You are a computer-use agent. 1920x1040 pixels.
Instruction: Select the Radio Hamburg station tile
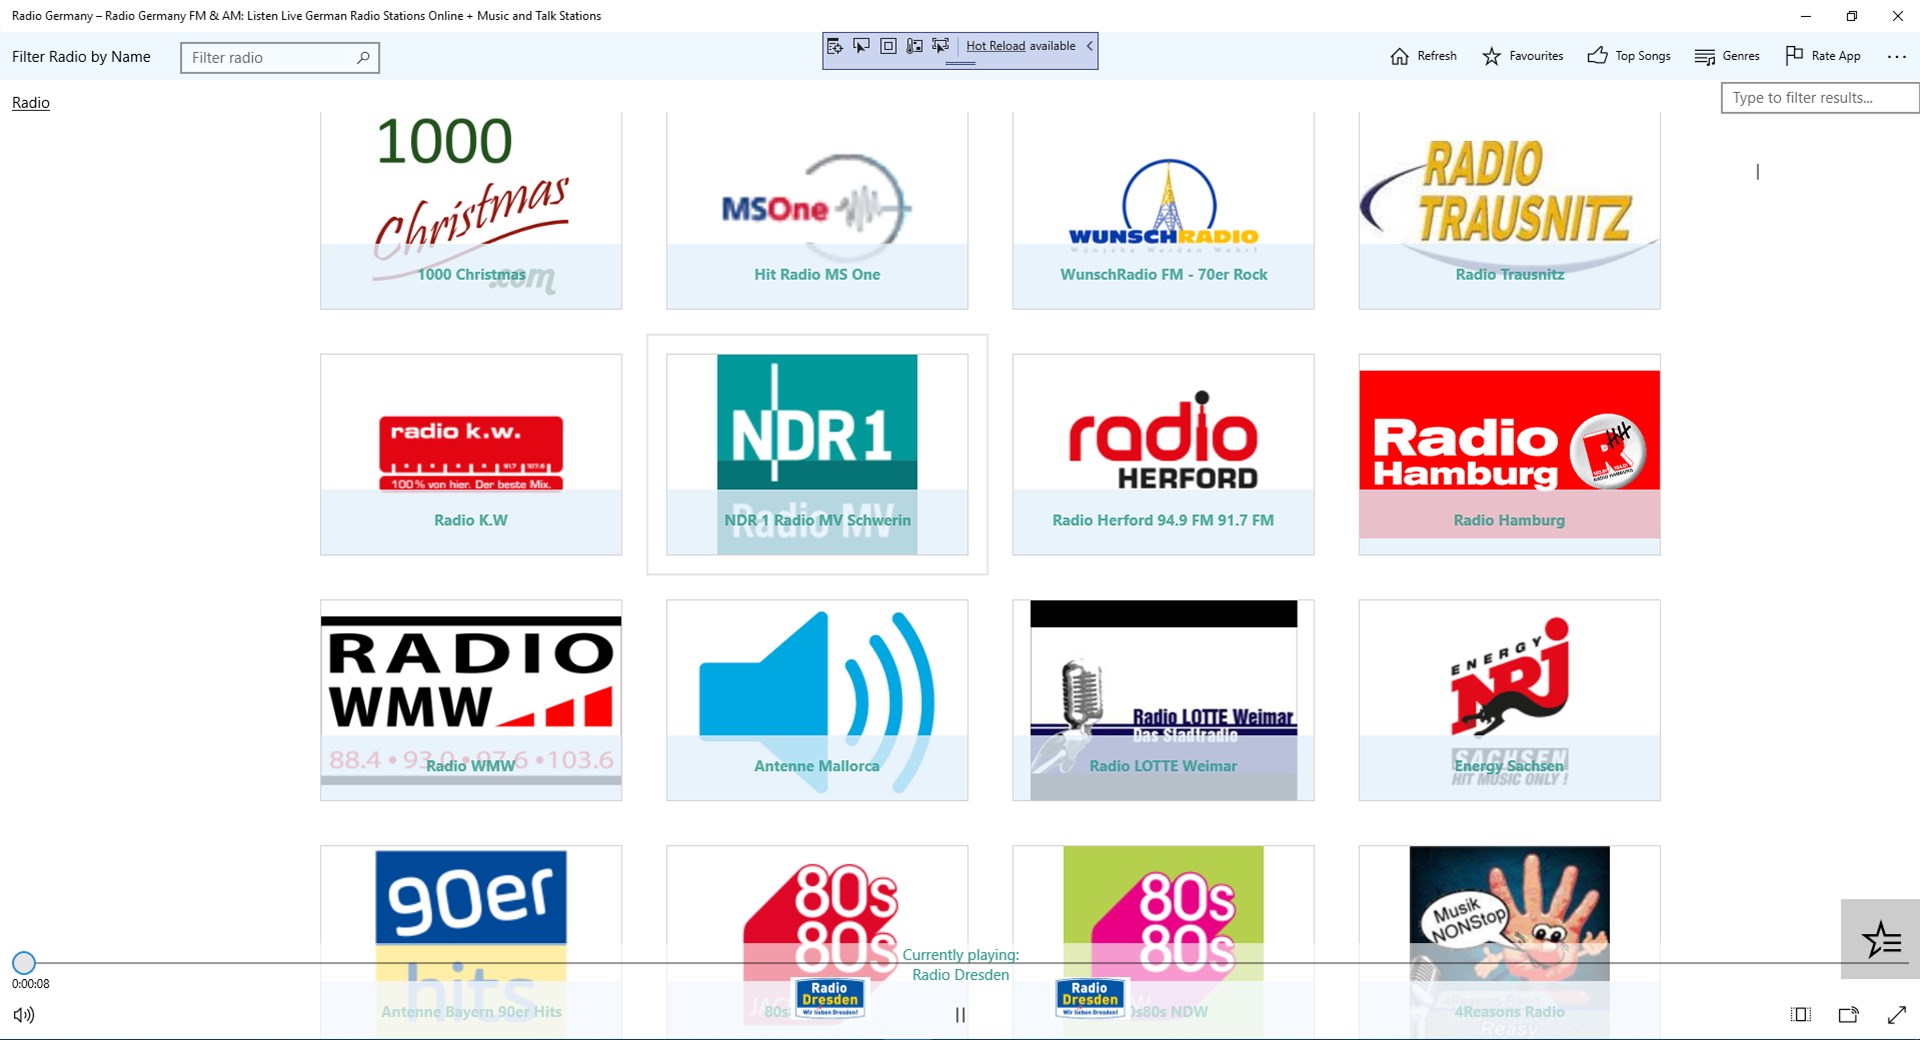(x=1509, y=454)
